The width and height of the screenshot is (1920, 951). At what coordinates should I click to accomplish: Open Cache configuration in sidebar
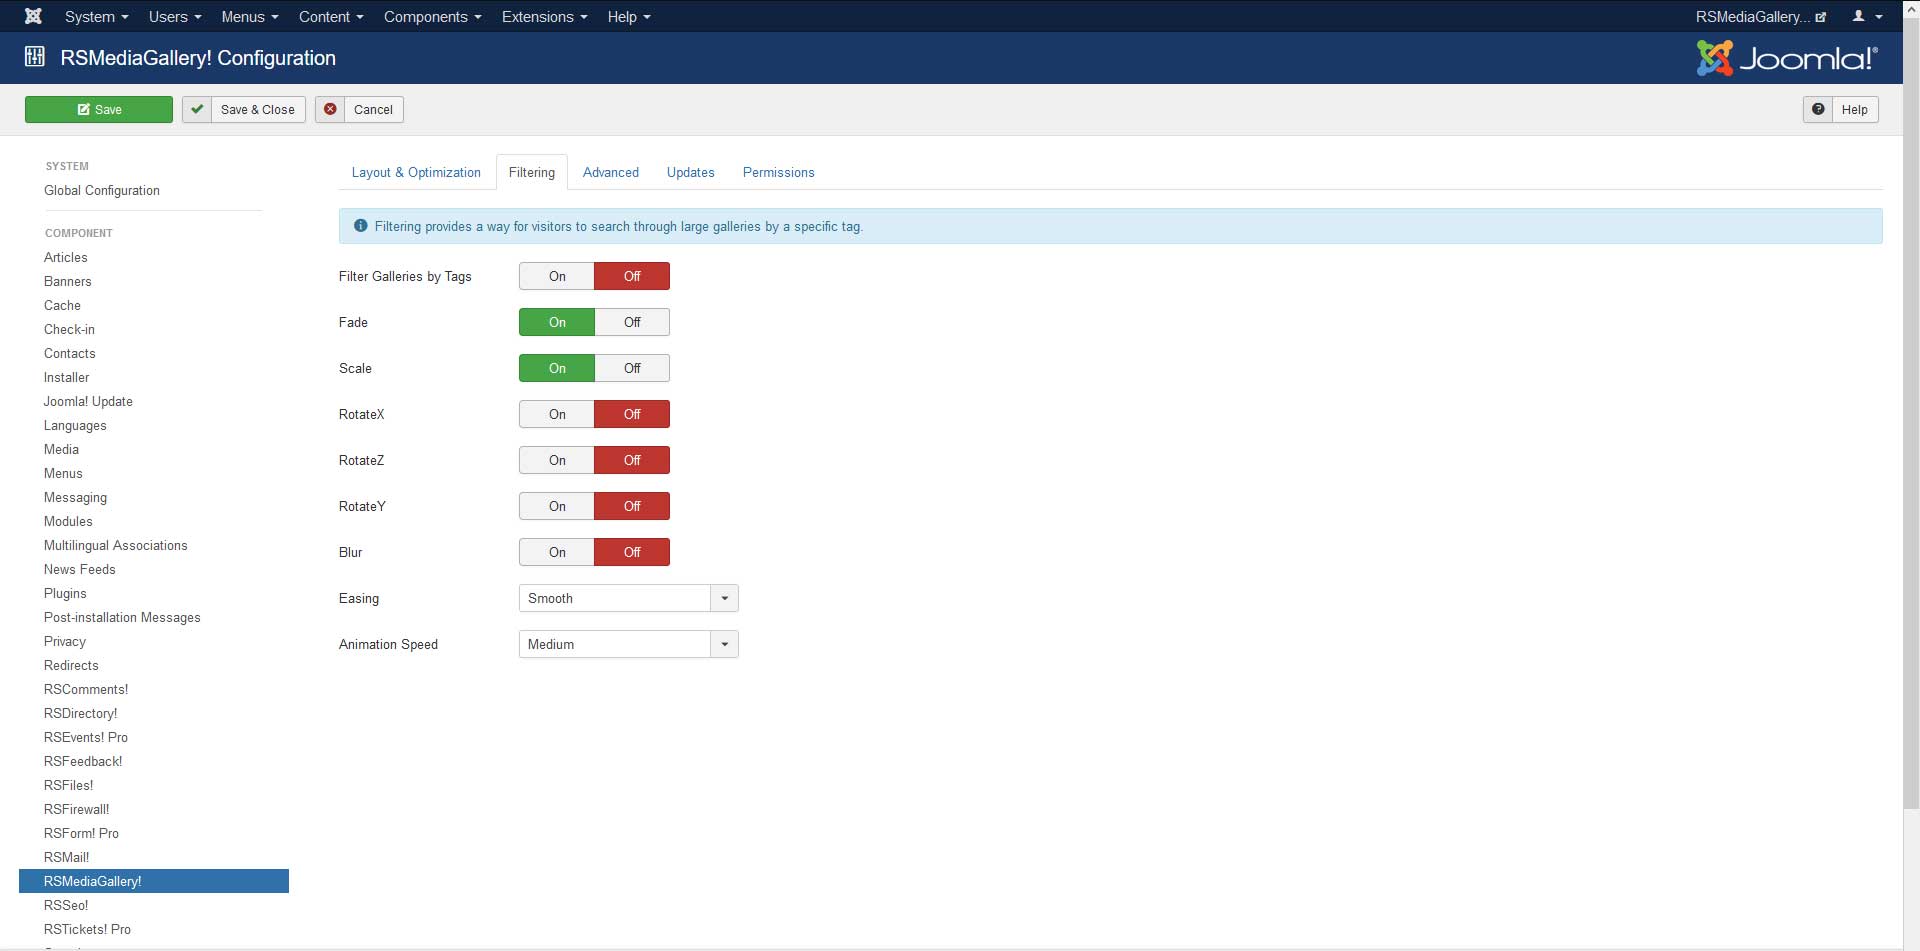click(x=62, y=305)
